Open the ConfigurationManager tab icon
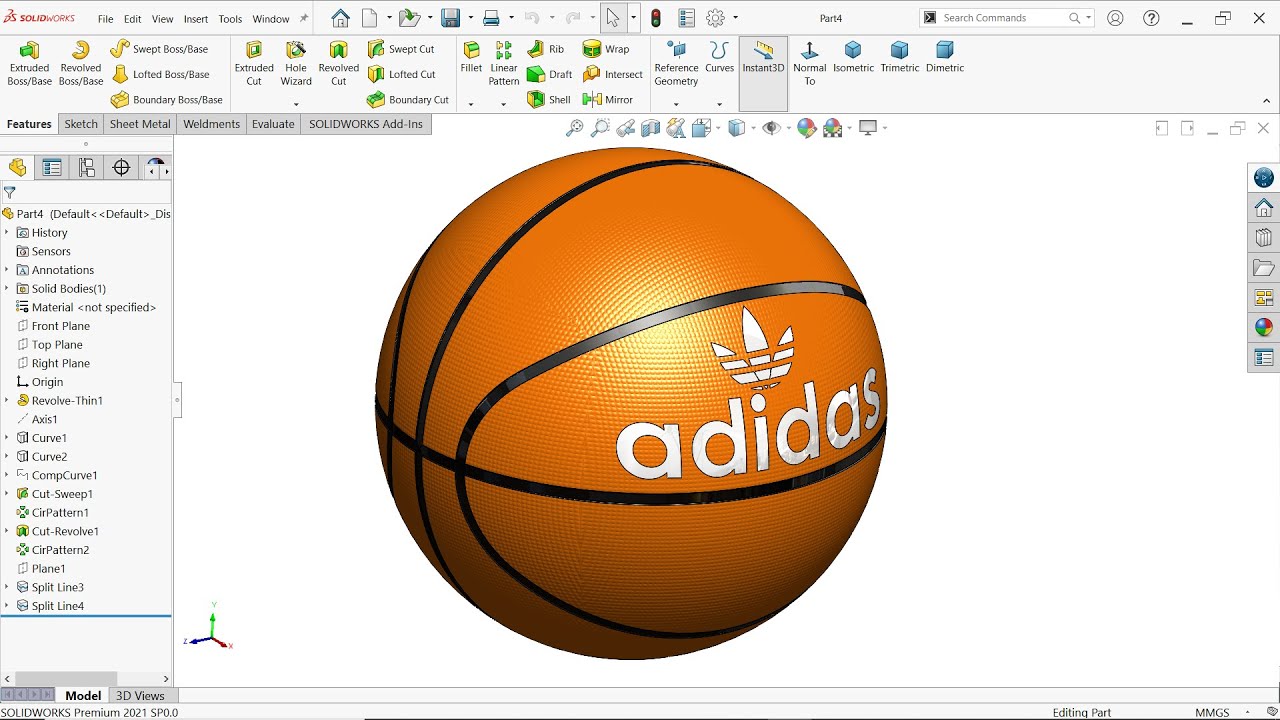Image resolution: width=1280 pixels, height=720 pixels. point(87,168)
